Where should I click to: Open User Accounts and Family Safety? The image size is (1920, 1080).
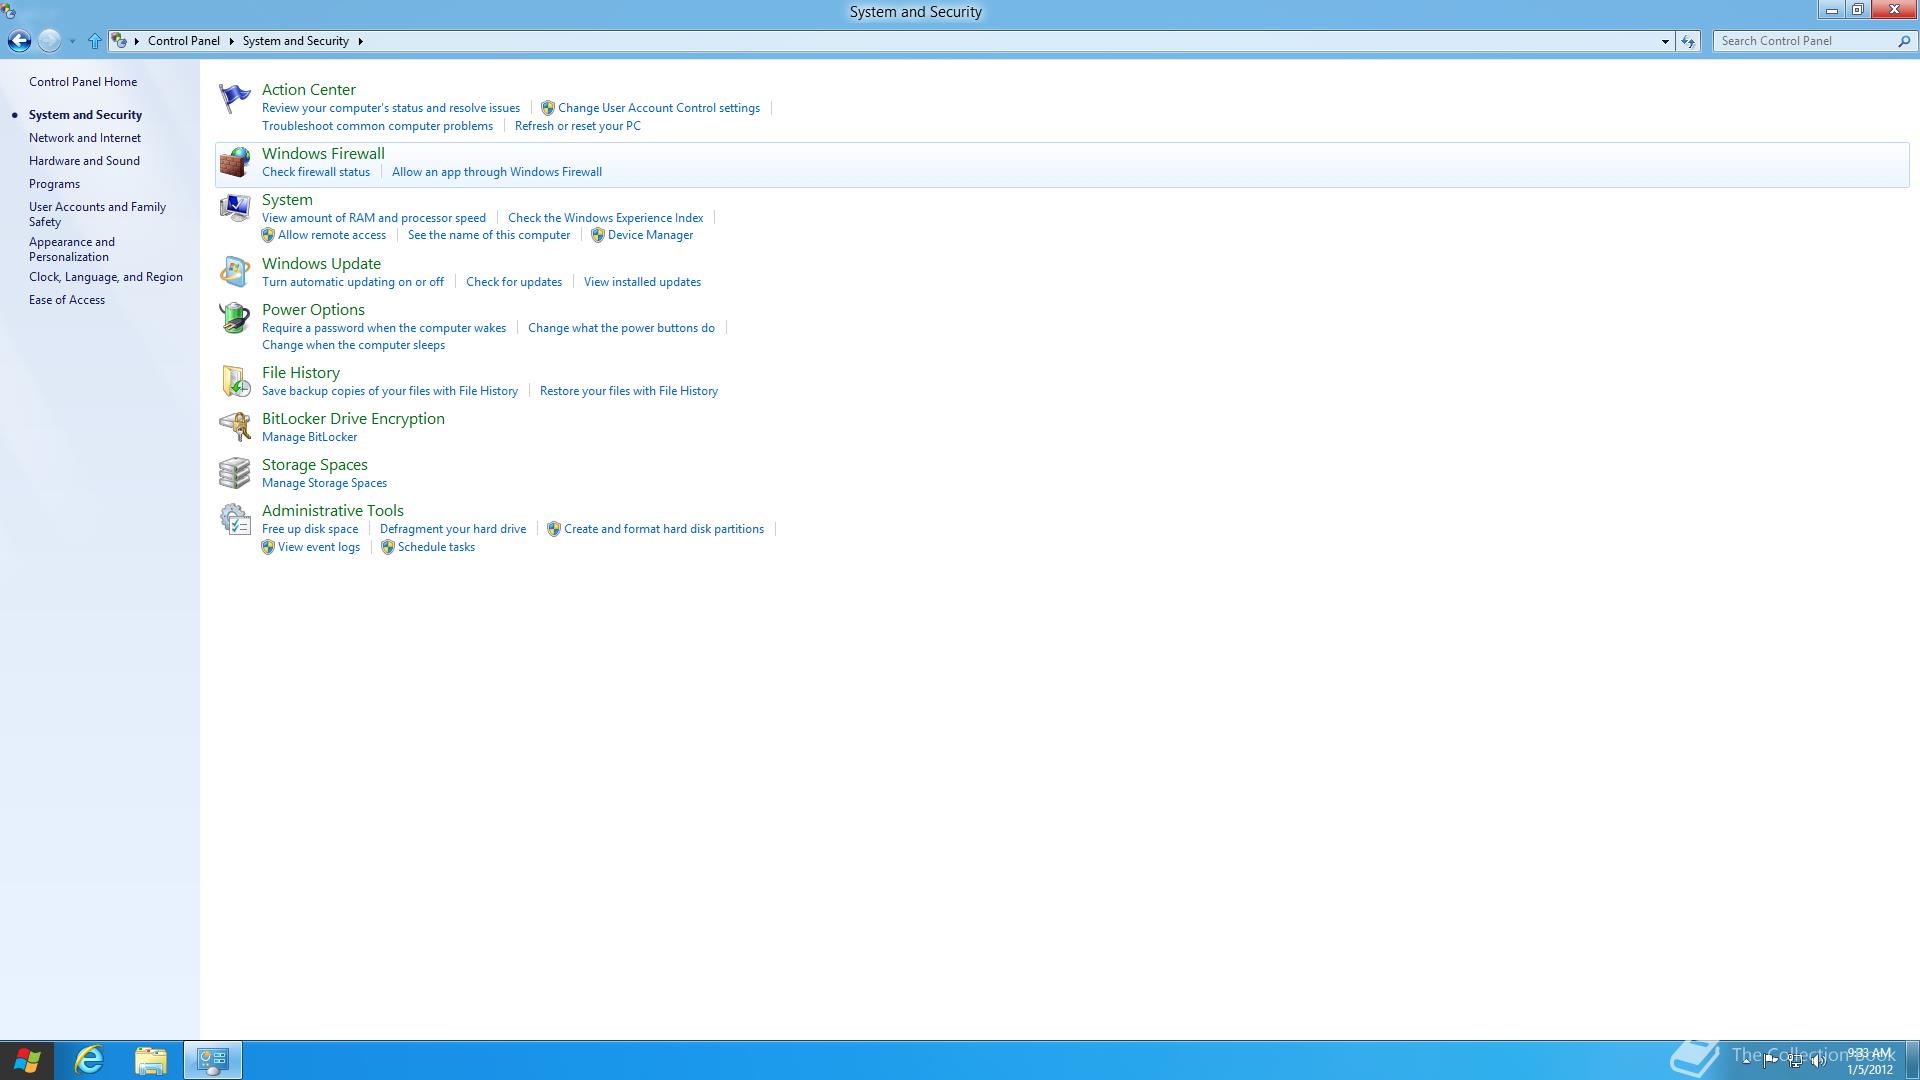(x=97, y=214)
